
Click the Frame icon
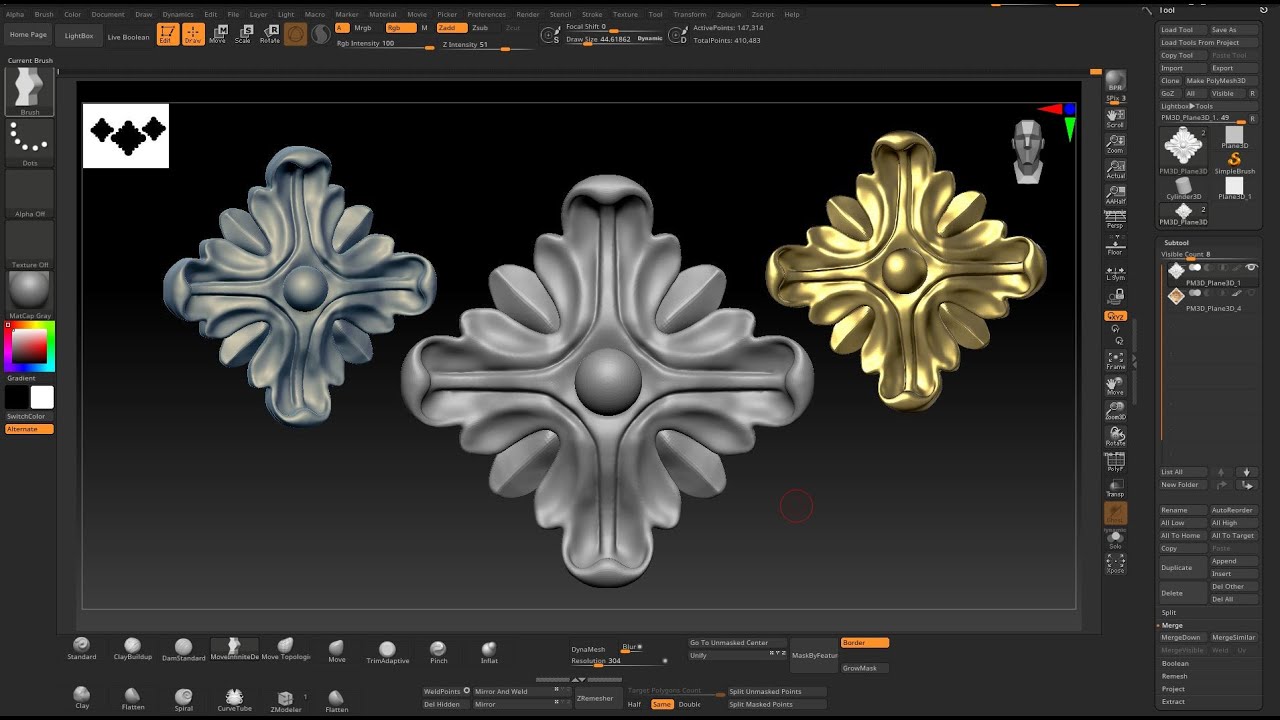pos(1115,360)
